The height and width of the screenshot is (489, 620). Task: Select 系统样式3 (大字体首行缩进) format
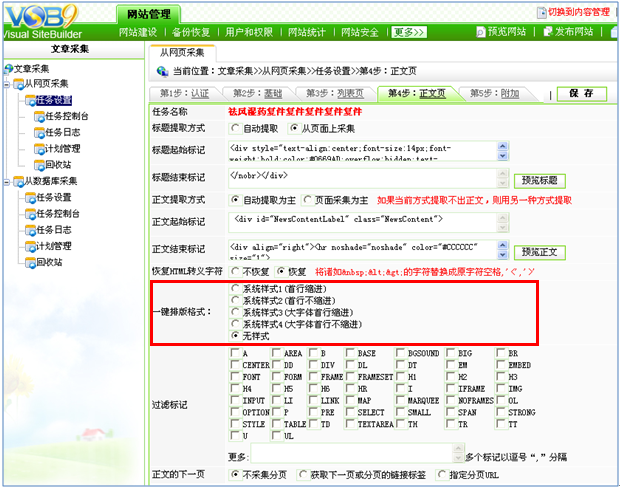pos(235,312)
